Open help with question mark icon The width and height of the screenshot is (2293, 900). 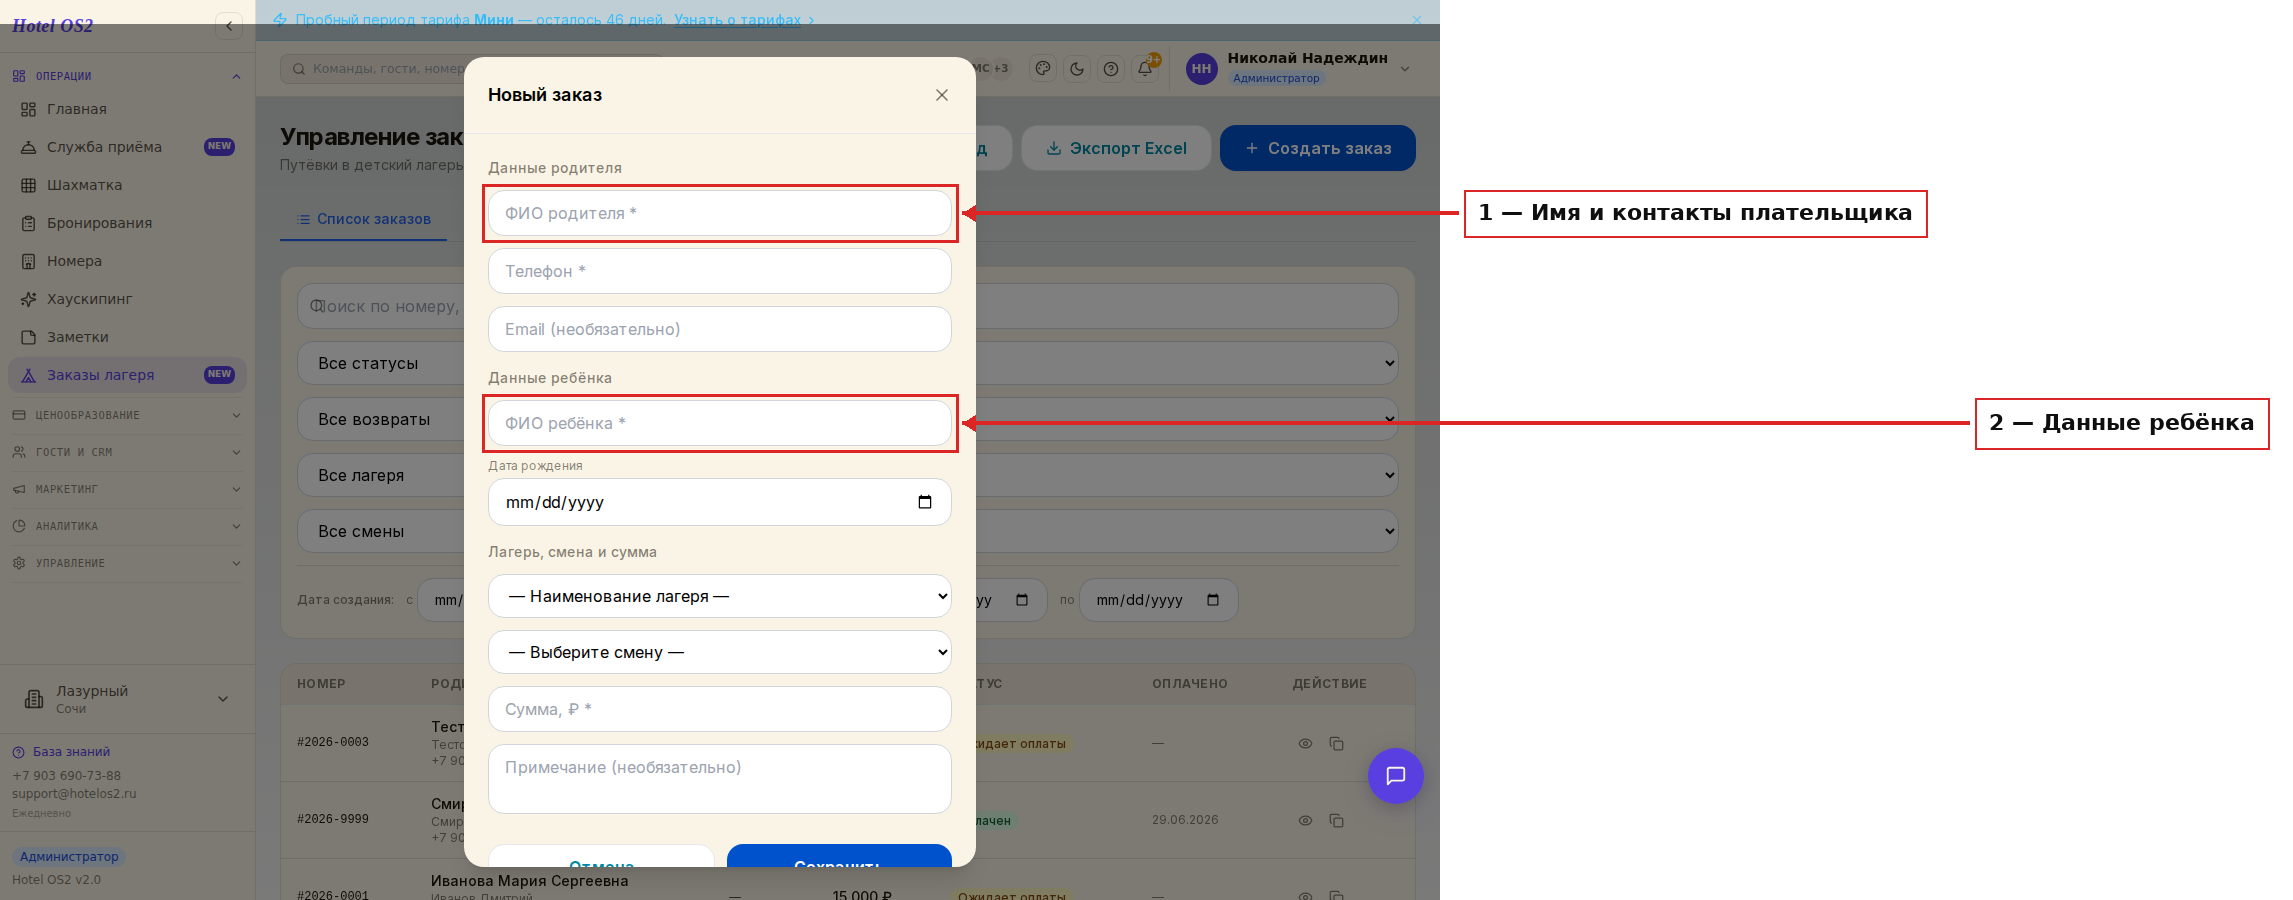(1111, 69)
